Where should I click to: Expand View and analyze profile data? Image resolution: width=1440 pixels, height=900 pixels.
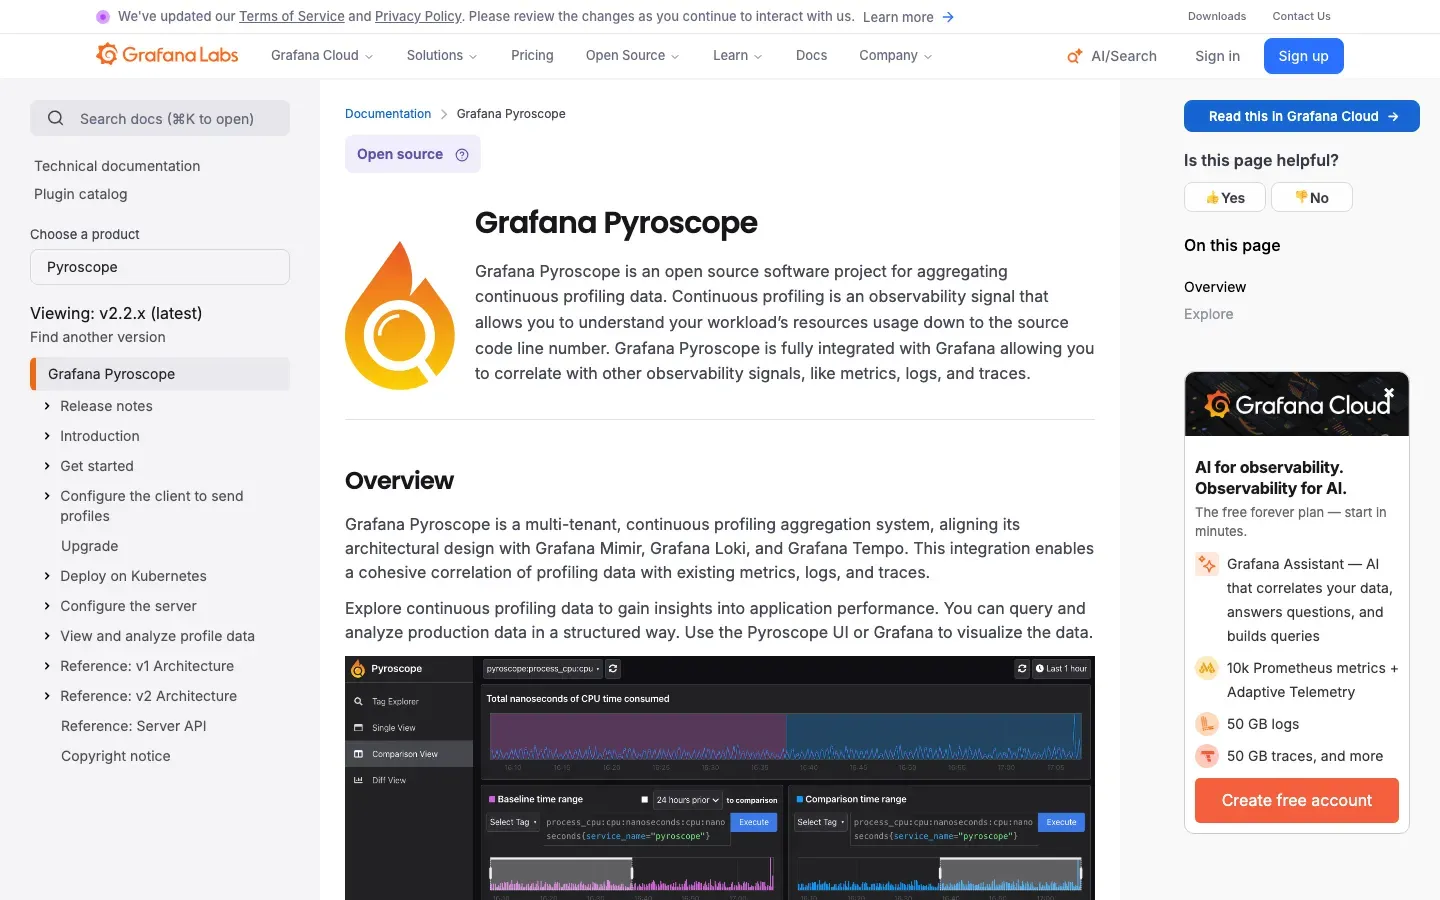pos(47,636)
